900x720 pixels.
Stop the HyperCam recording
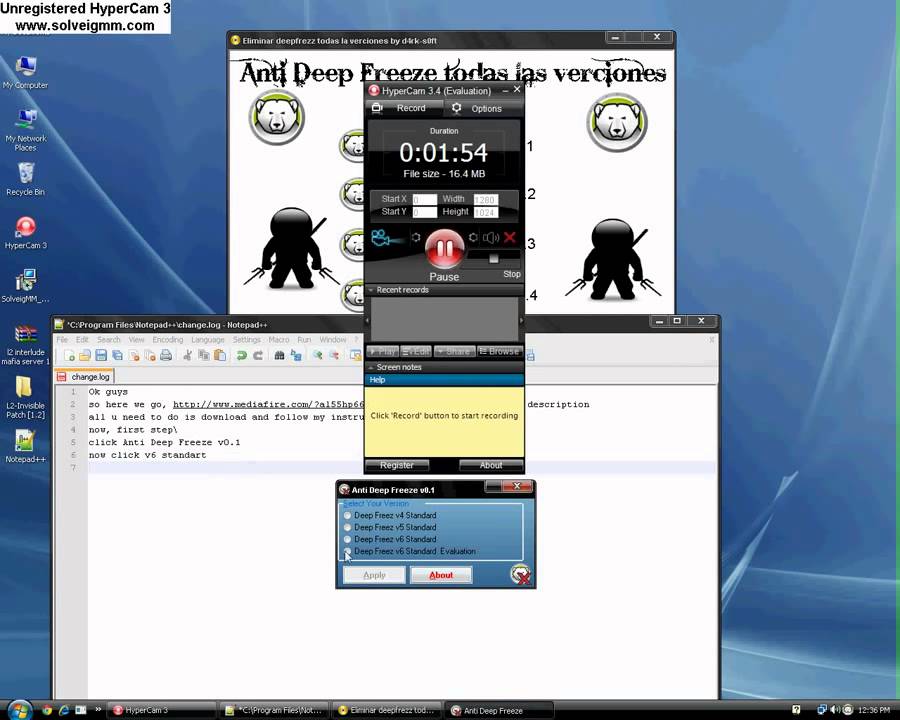click(511, 274)
